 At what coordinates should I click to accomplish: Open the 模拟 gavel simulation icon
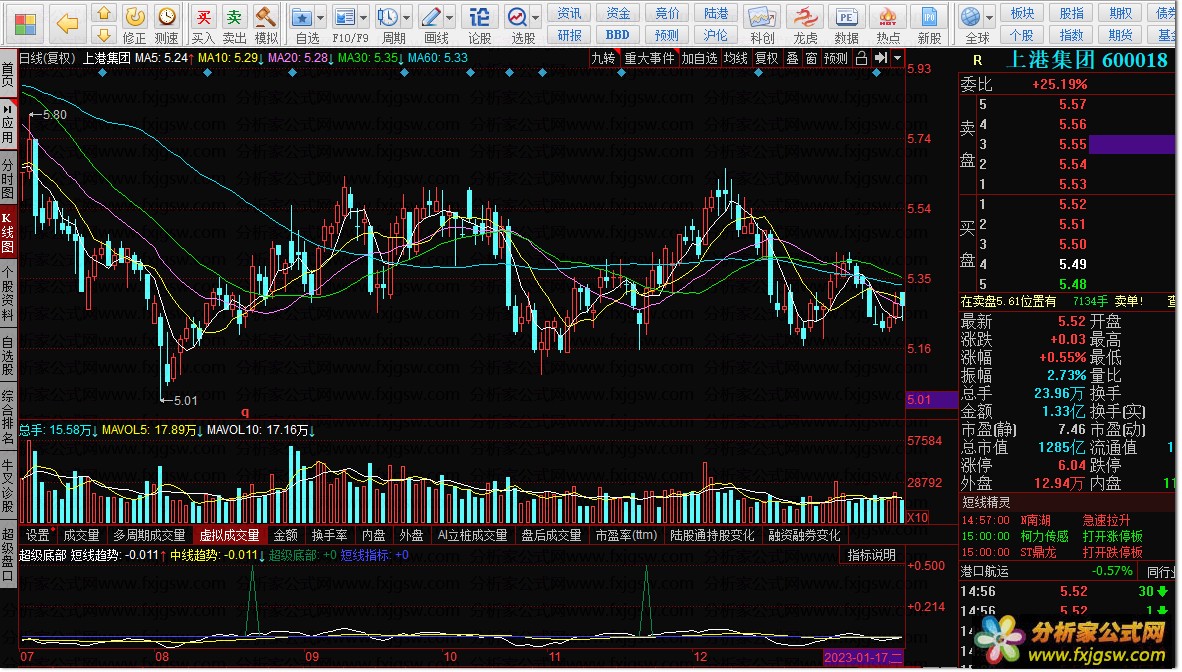(x=265, y=16)
